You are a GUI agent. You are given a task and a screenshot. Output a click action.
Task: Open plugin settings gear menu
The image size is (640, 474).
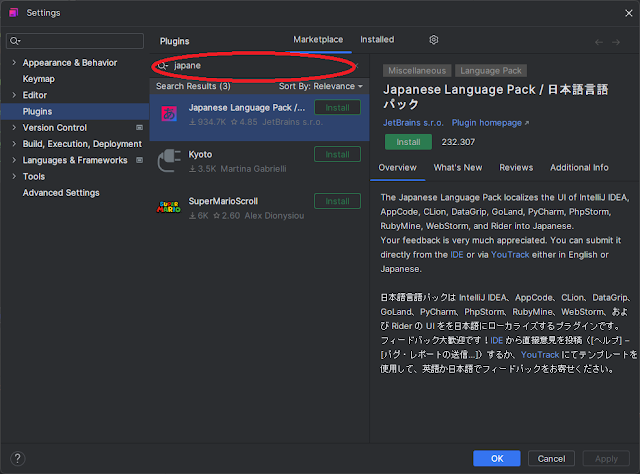[433, 40]
